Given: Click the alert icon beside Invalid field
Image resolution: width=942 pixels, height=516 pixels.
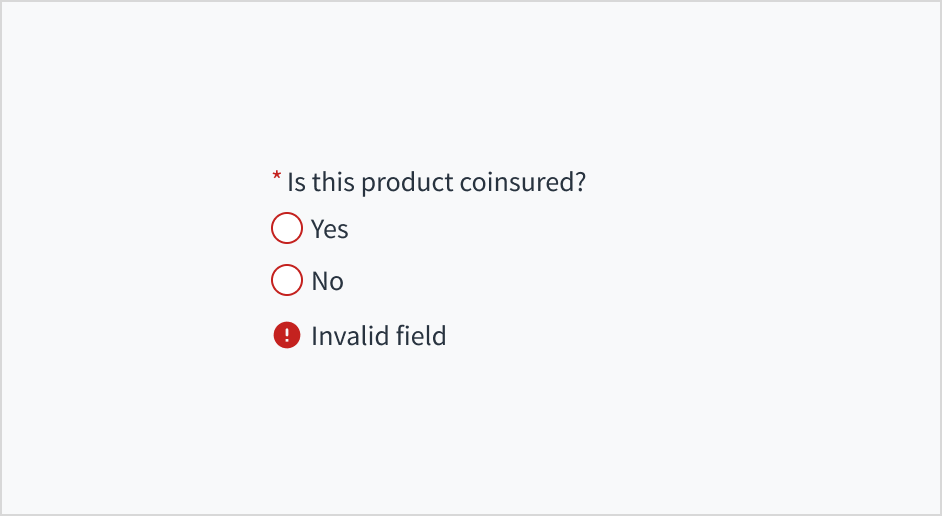Looking at the screenshot, I should (287, 336).
